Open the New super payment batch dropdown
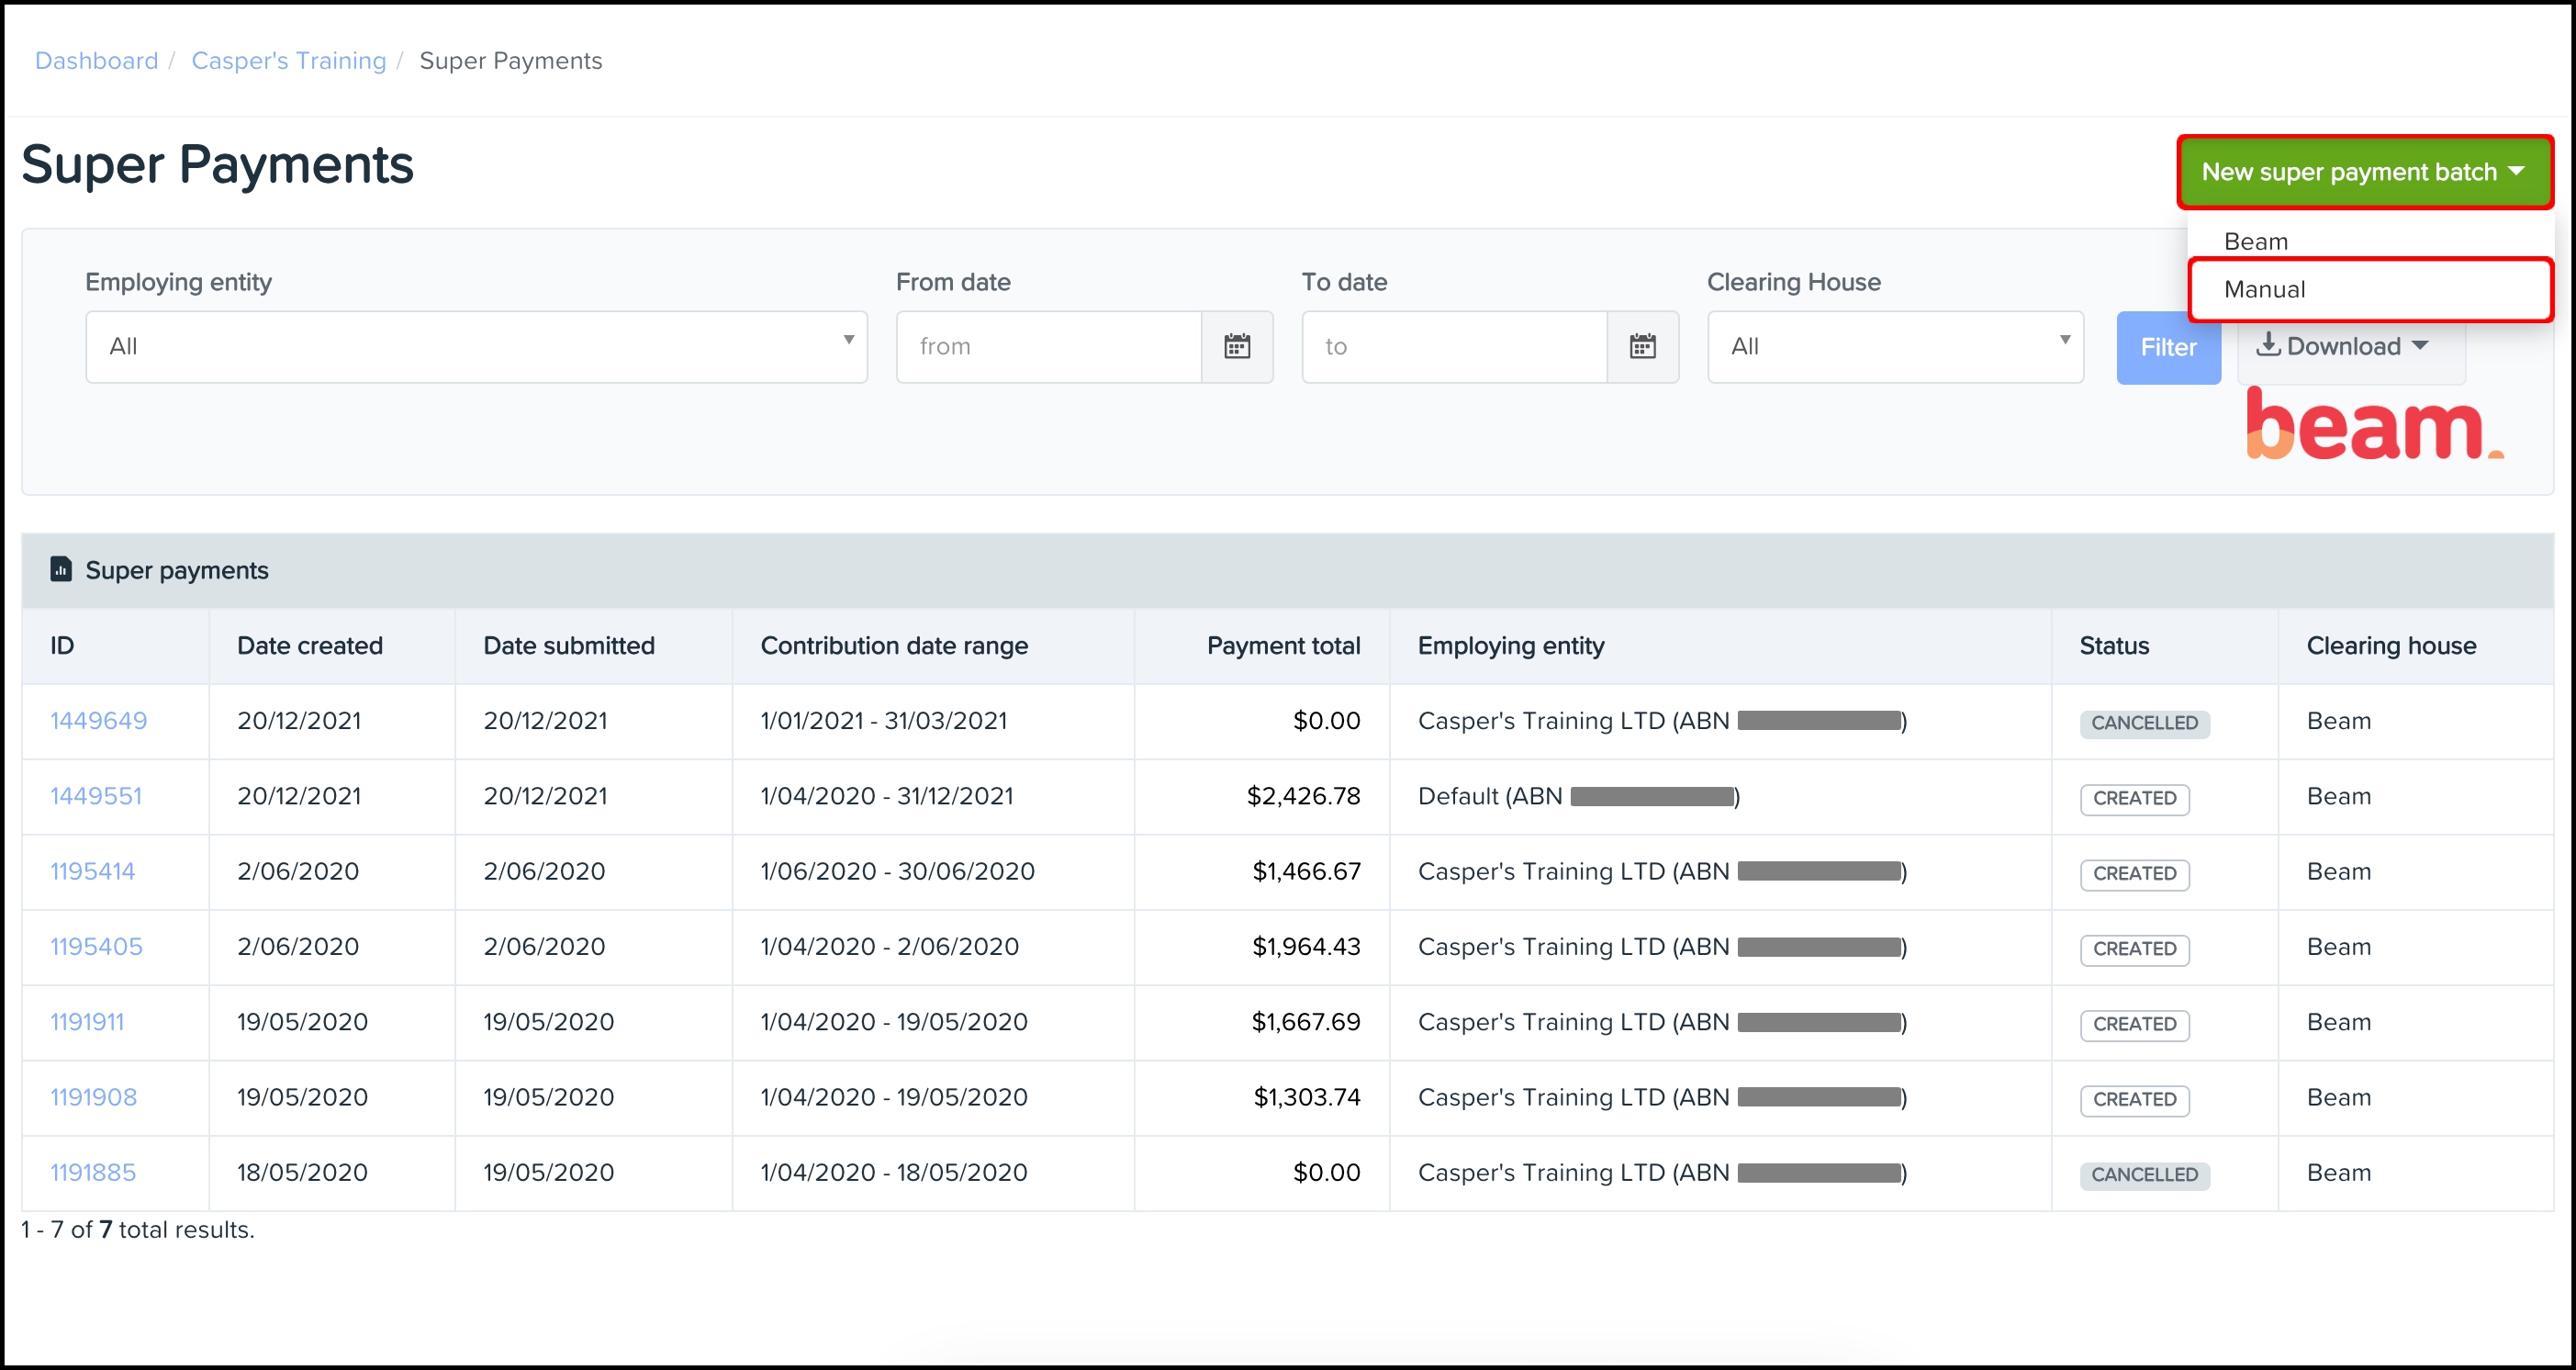 click(x=2364, y=172)
